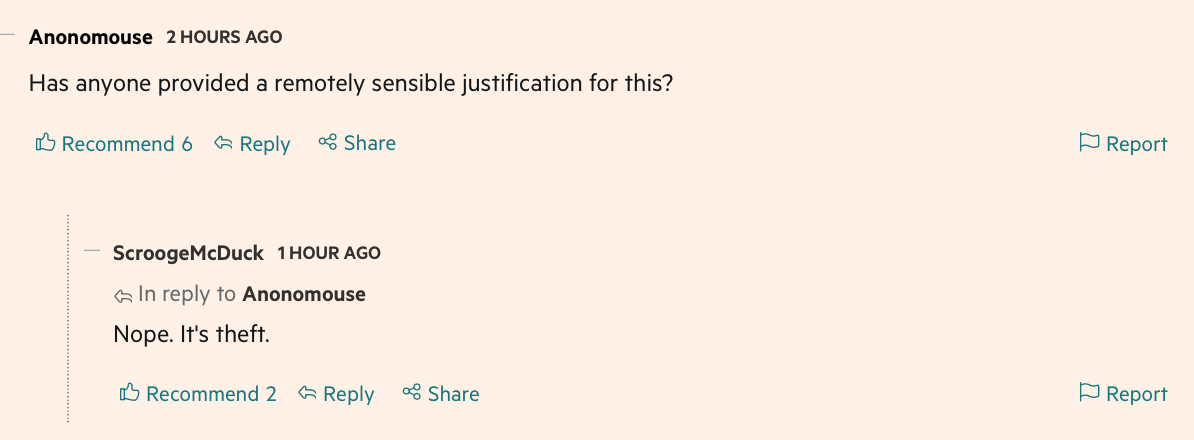Screen dimensions: 1194x440
Task: Click the share icon under Anonomouse's comment
Action: (327, 143)
